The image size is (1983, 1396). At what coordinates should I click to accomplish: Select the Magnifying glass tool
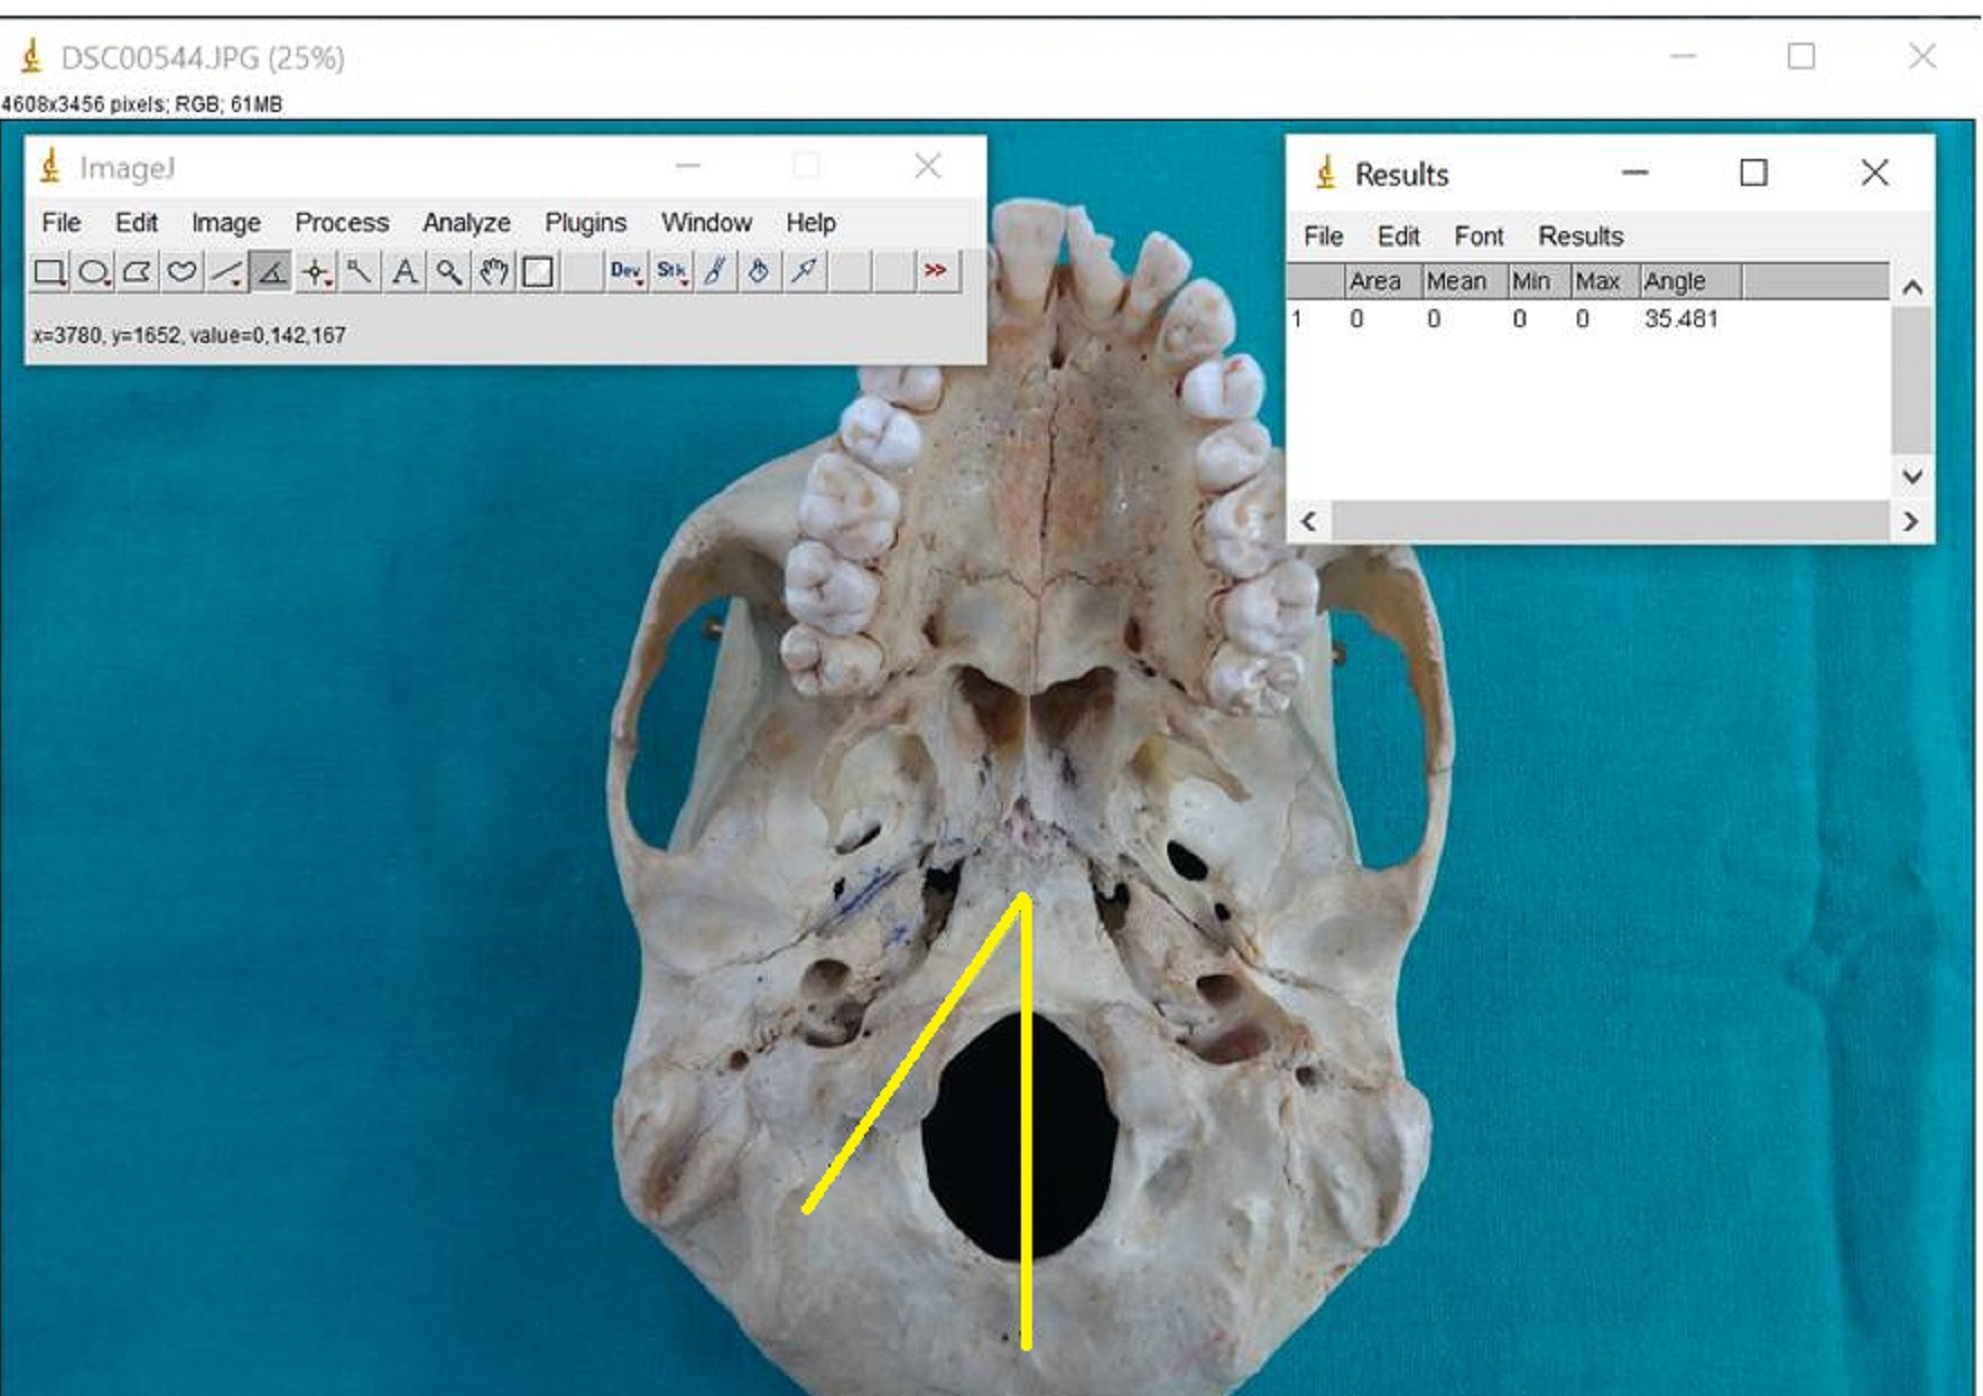(448, 272)
